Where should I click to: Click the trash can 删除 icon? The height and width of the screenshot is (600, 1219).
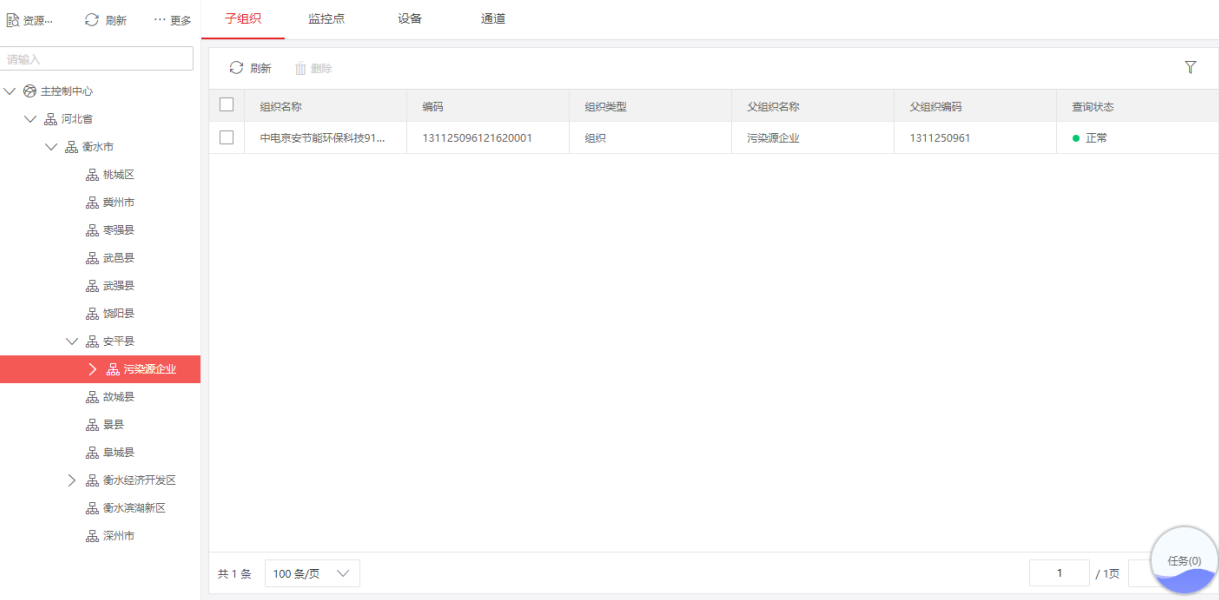(x=300, y=68)
